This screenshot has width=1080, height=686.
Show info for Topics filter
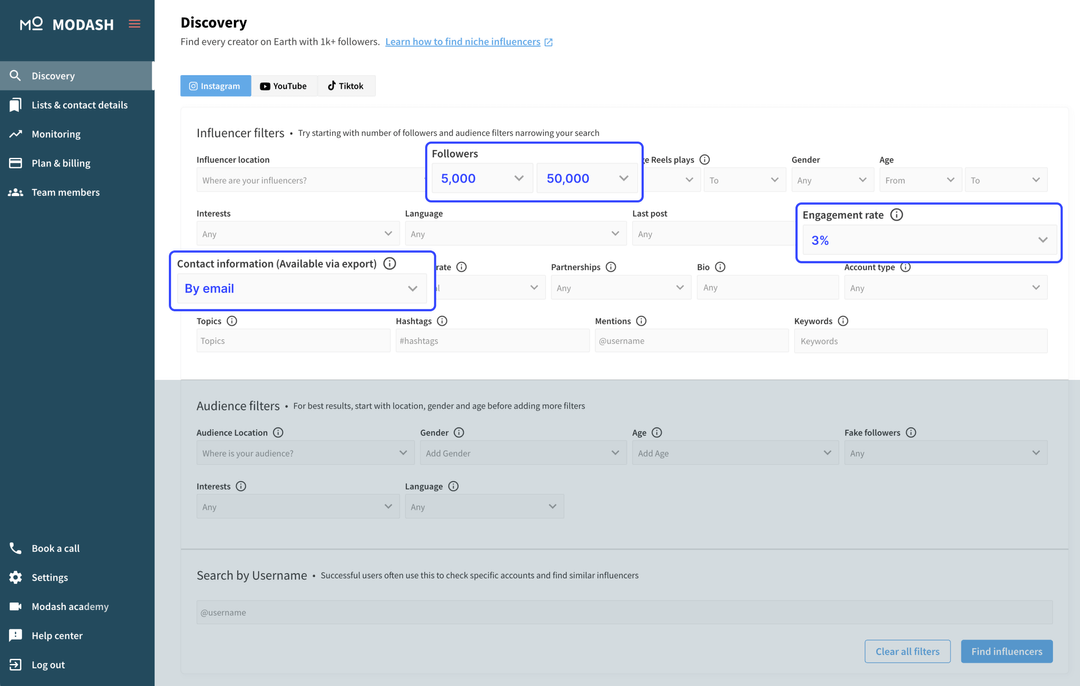coord(232,321)
